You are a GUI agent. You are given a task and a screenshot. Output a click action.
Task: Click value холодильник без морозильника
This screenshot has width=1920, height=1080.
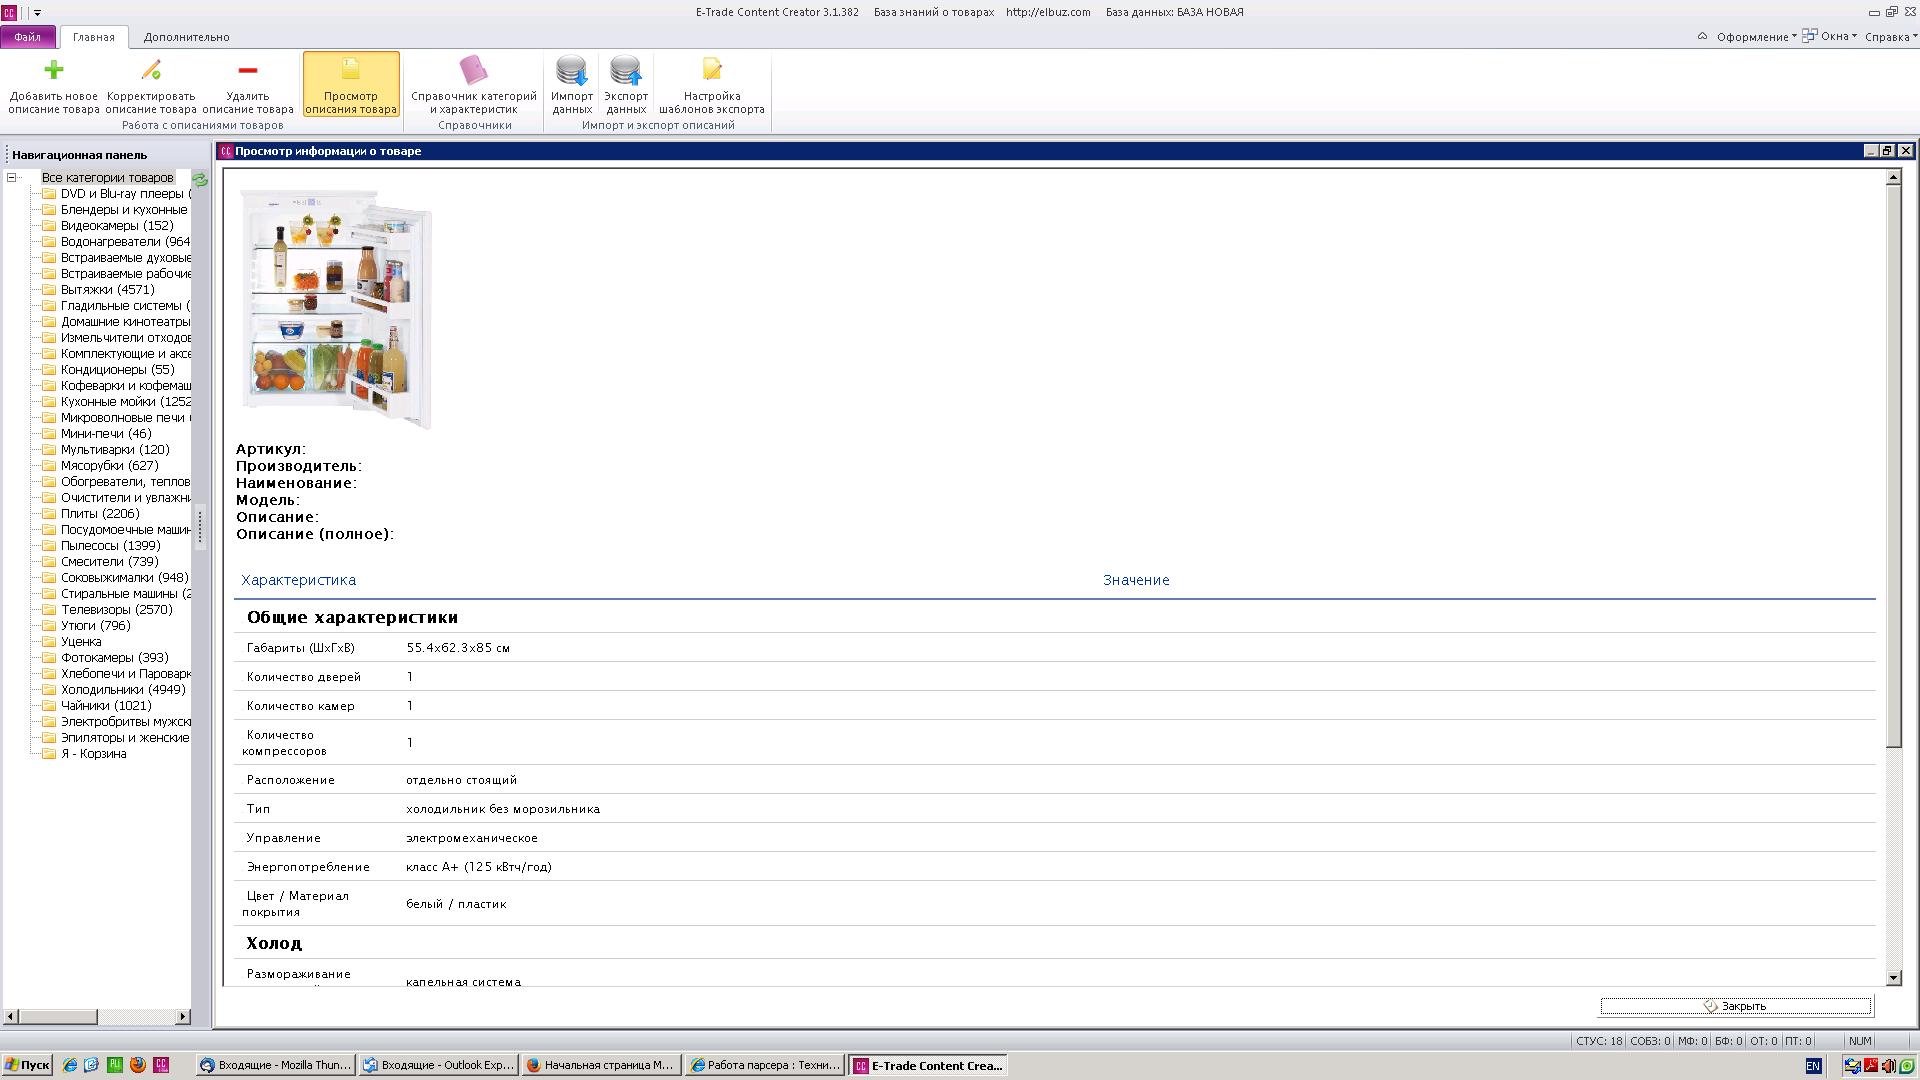503,809
